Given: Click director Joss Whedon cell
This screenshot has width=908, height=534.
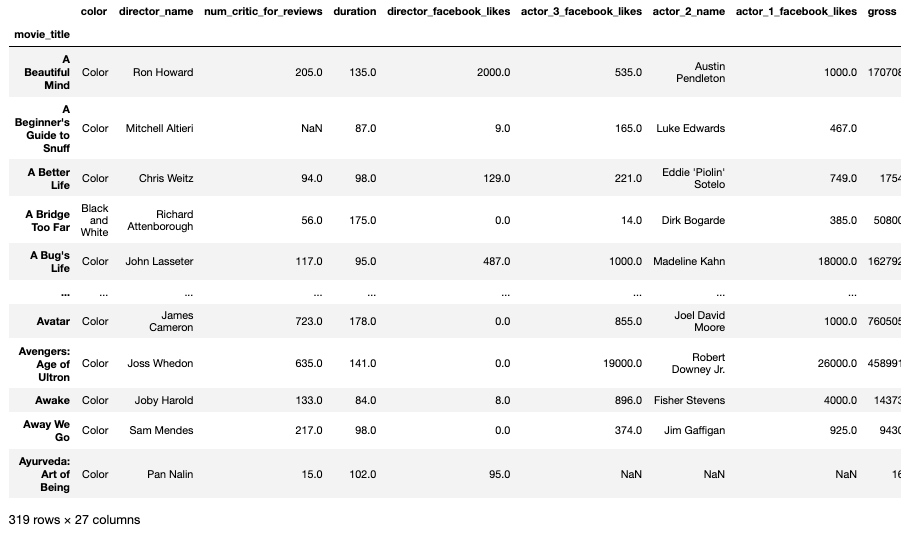Looking at the screenshot, I should click(x=160, y=364).
